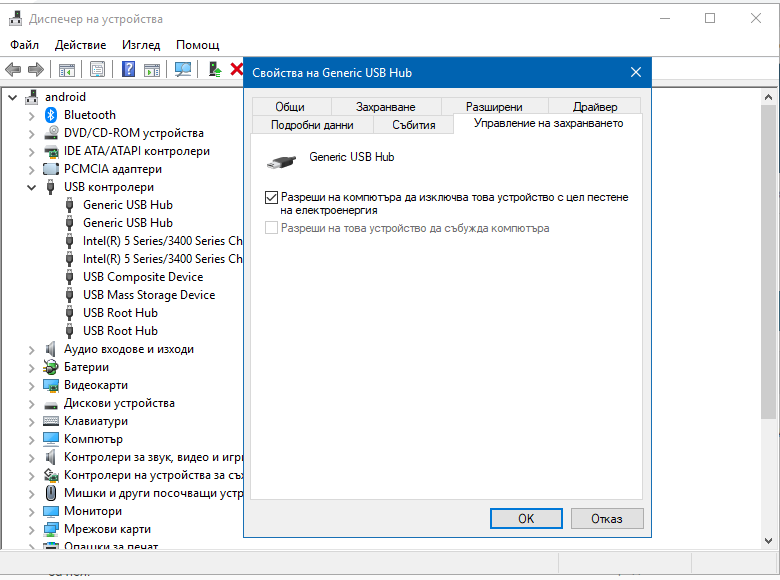Image resolution: width=780 pixels, height=580 pixels.
Task: Click the android computer root icon
Action: click(x=32, y=97)
